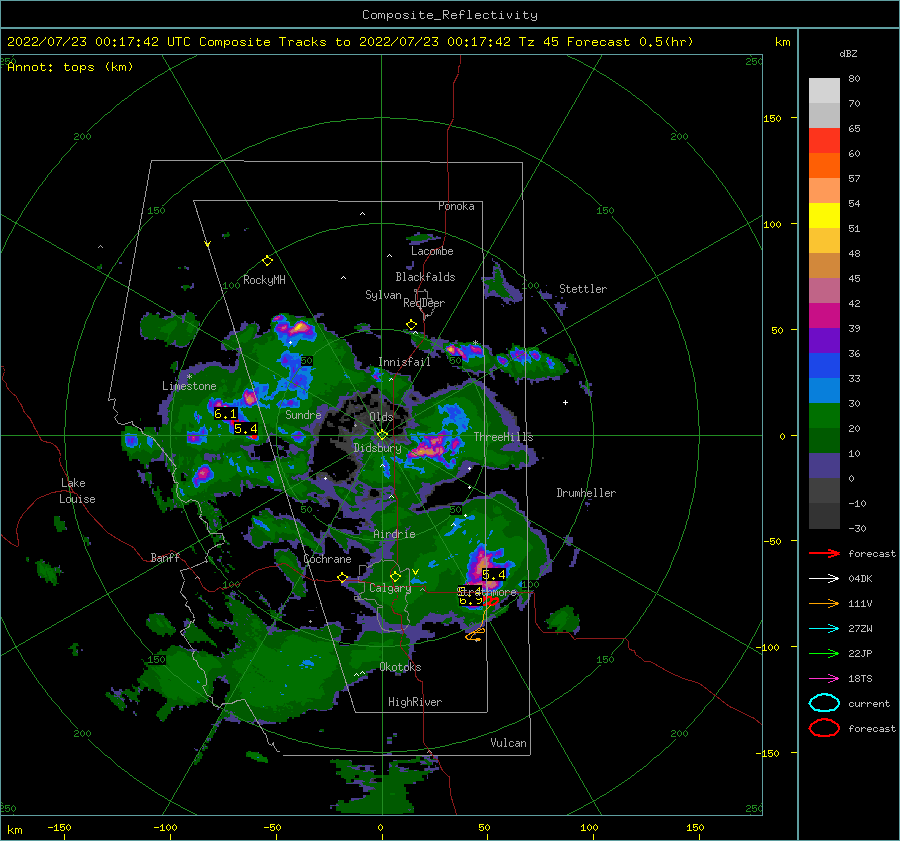Choose the green 22JP track arrow
Image resolution: width=900 pixels, height=841 pixels.
click(x=824, y=653)
